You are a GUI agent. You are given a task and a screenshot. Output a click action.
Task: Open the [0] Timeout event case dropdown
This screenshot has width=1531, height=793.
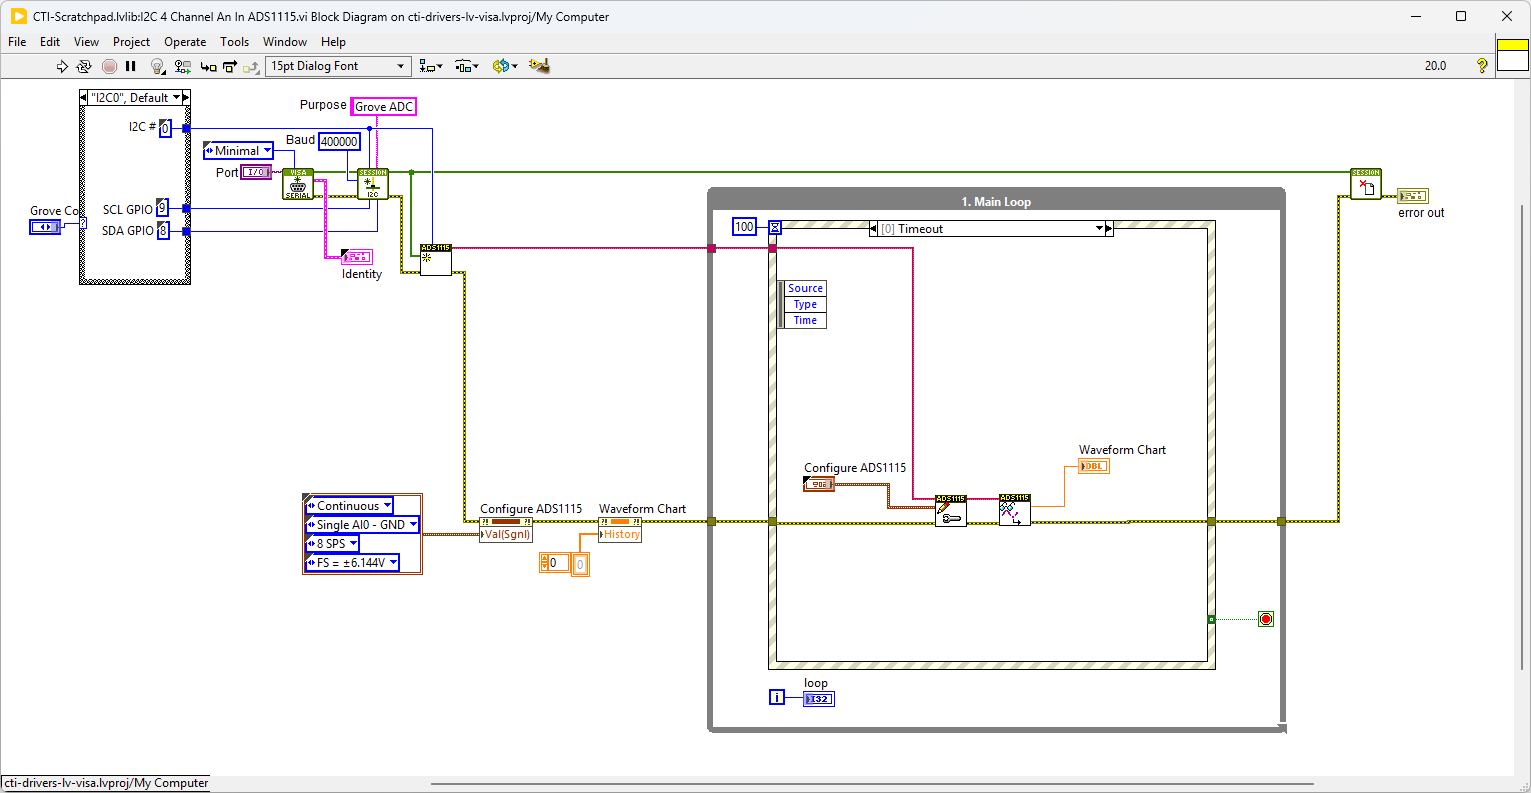(1098, 229)
